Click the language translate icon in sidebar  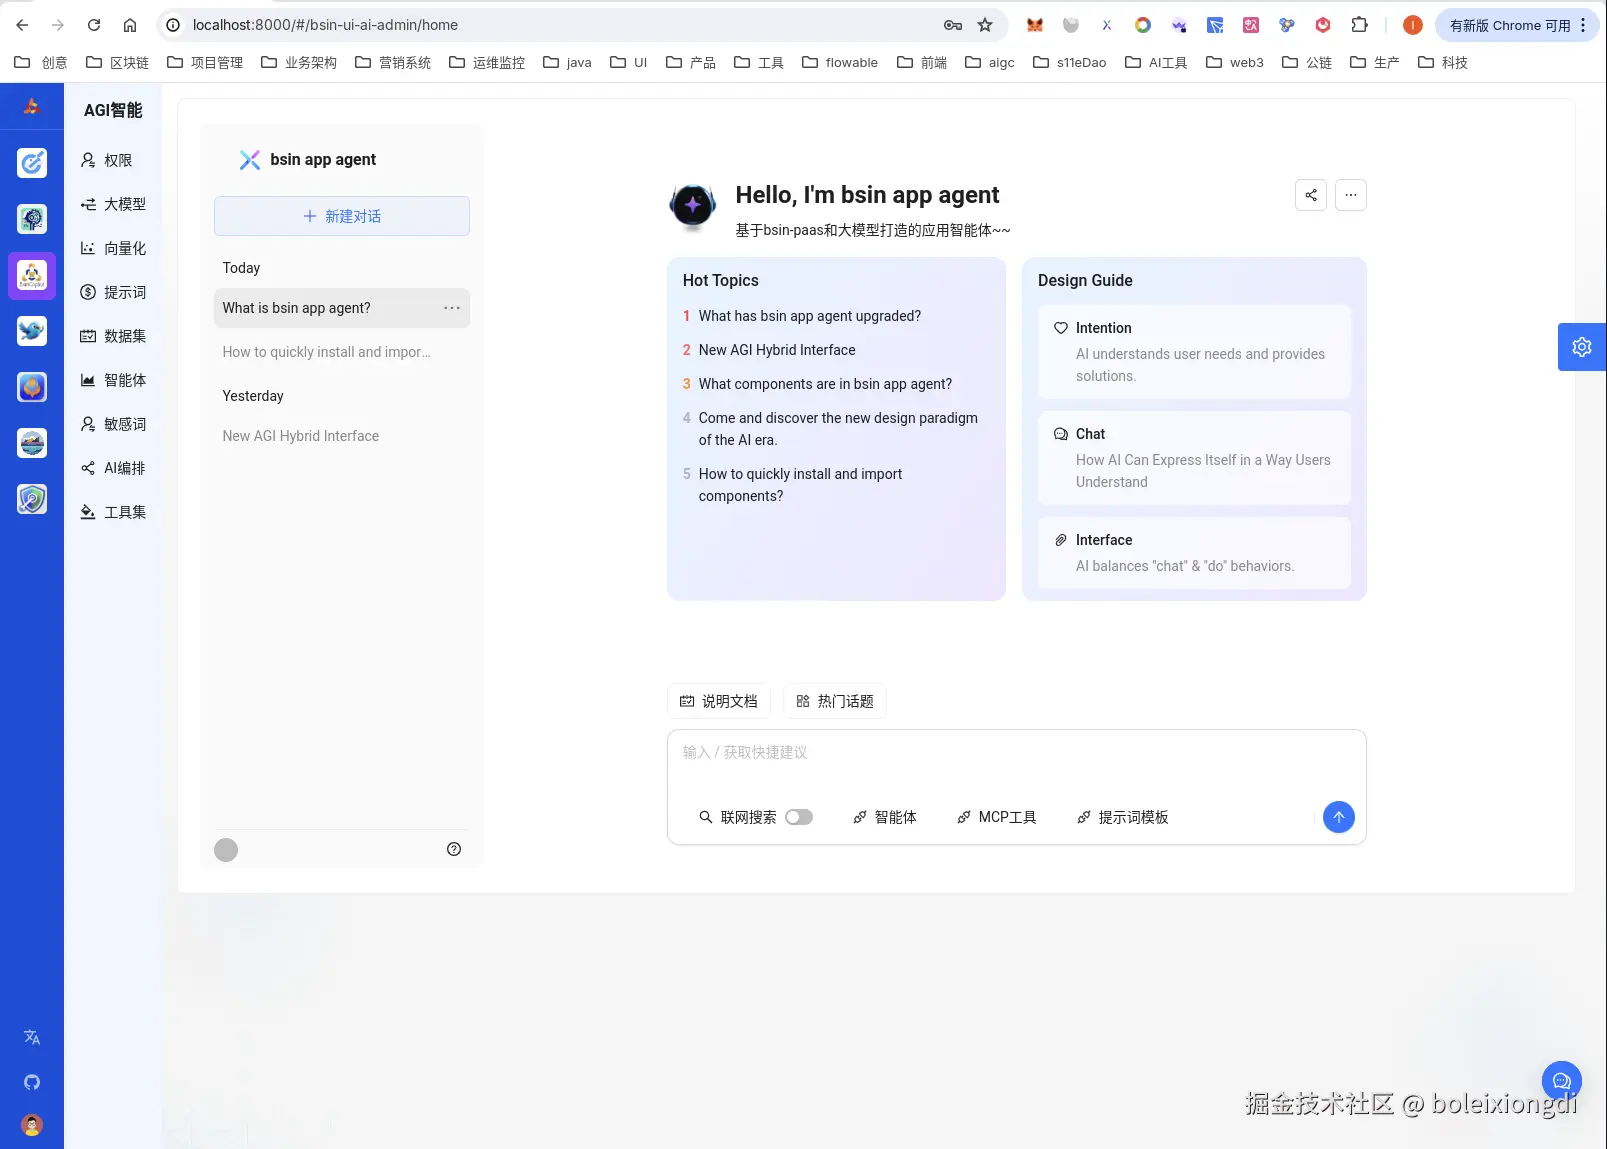(x=32, y=1037)
